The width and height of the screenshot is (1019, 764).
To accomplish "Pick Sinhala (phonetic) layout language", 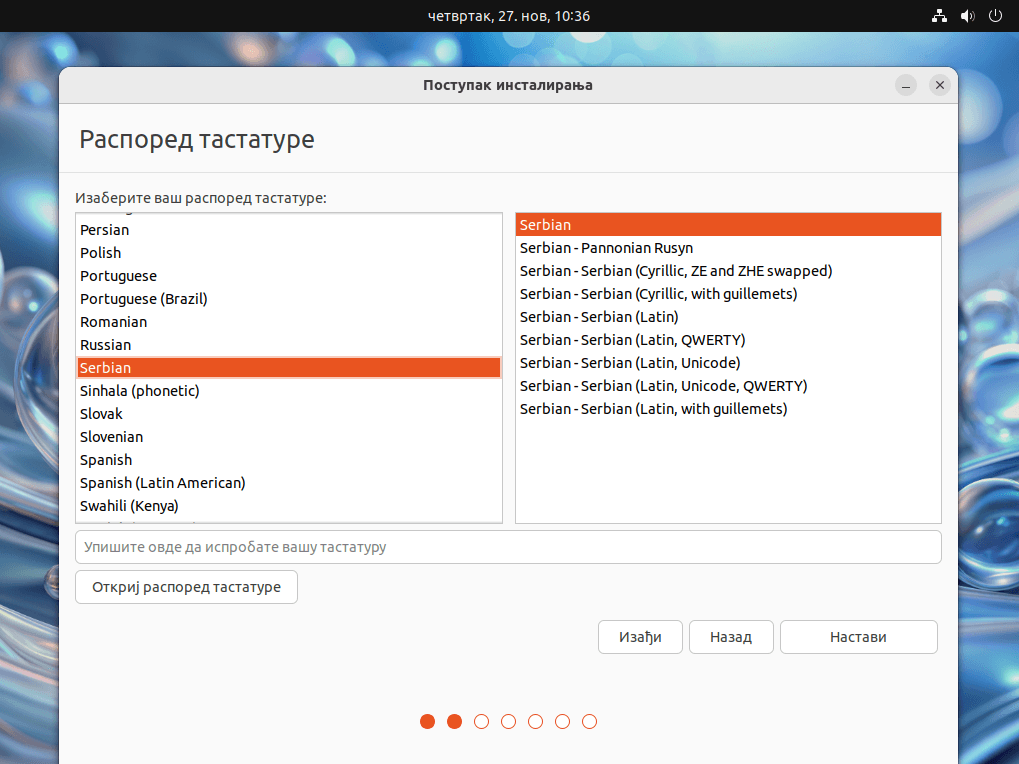I will click(x=289, y=391).
